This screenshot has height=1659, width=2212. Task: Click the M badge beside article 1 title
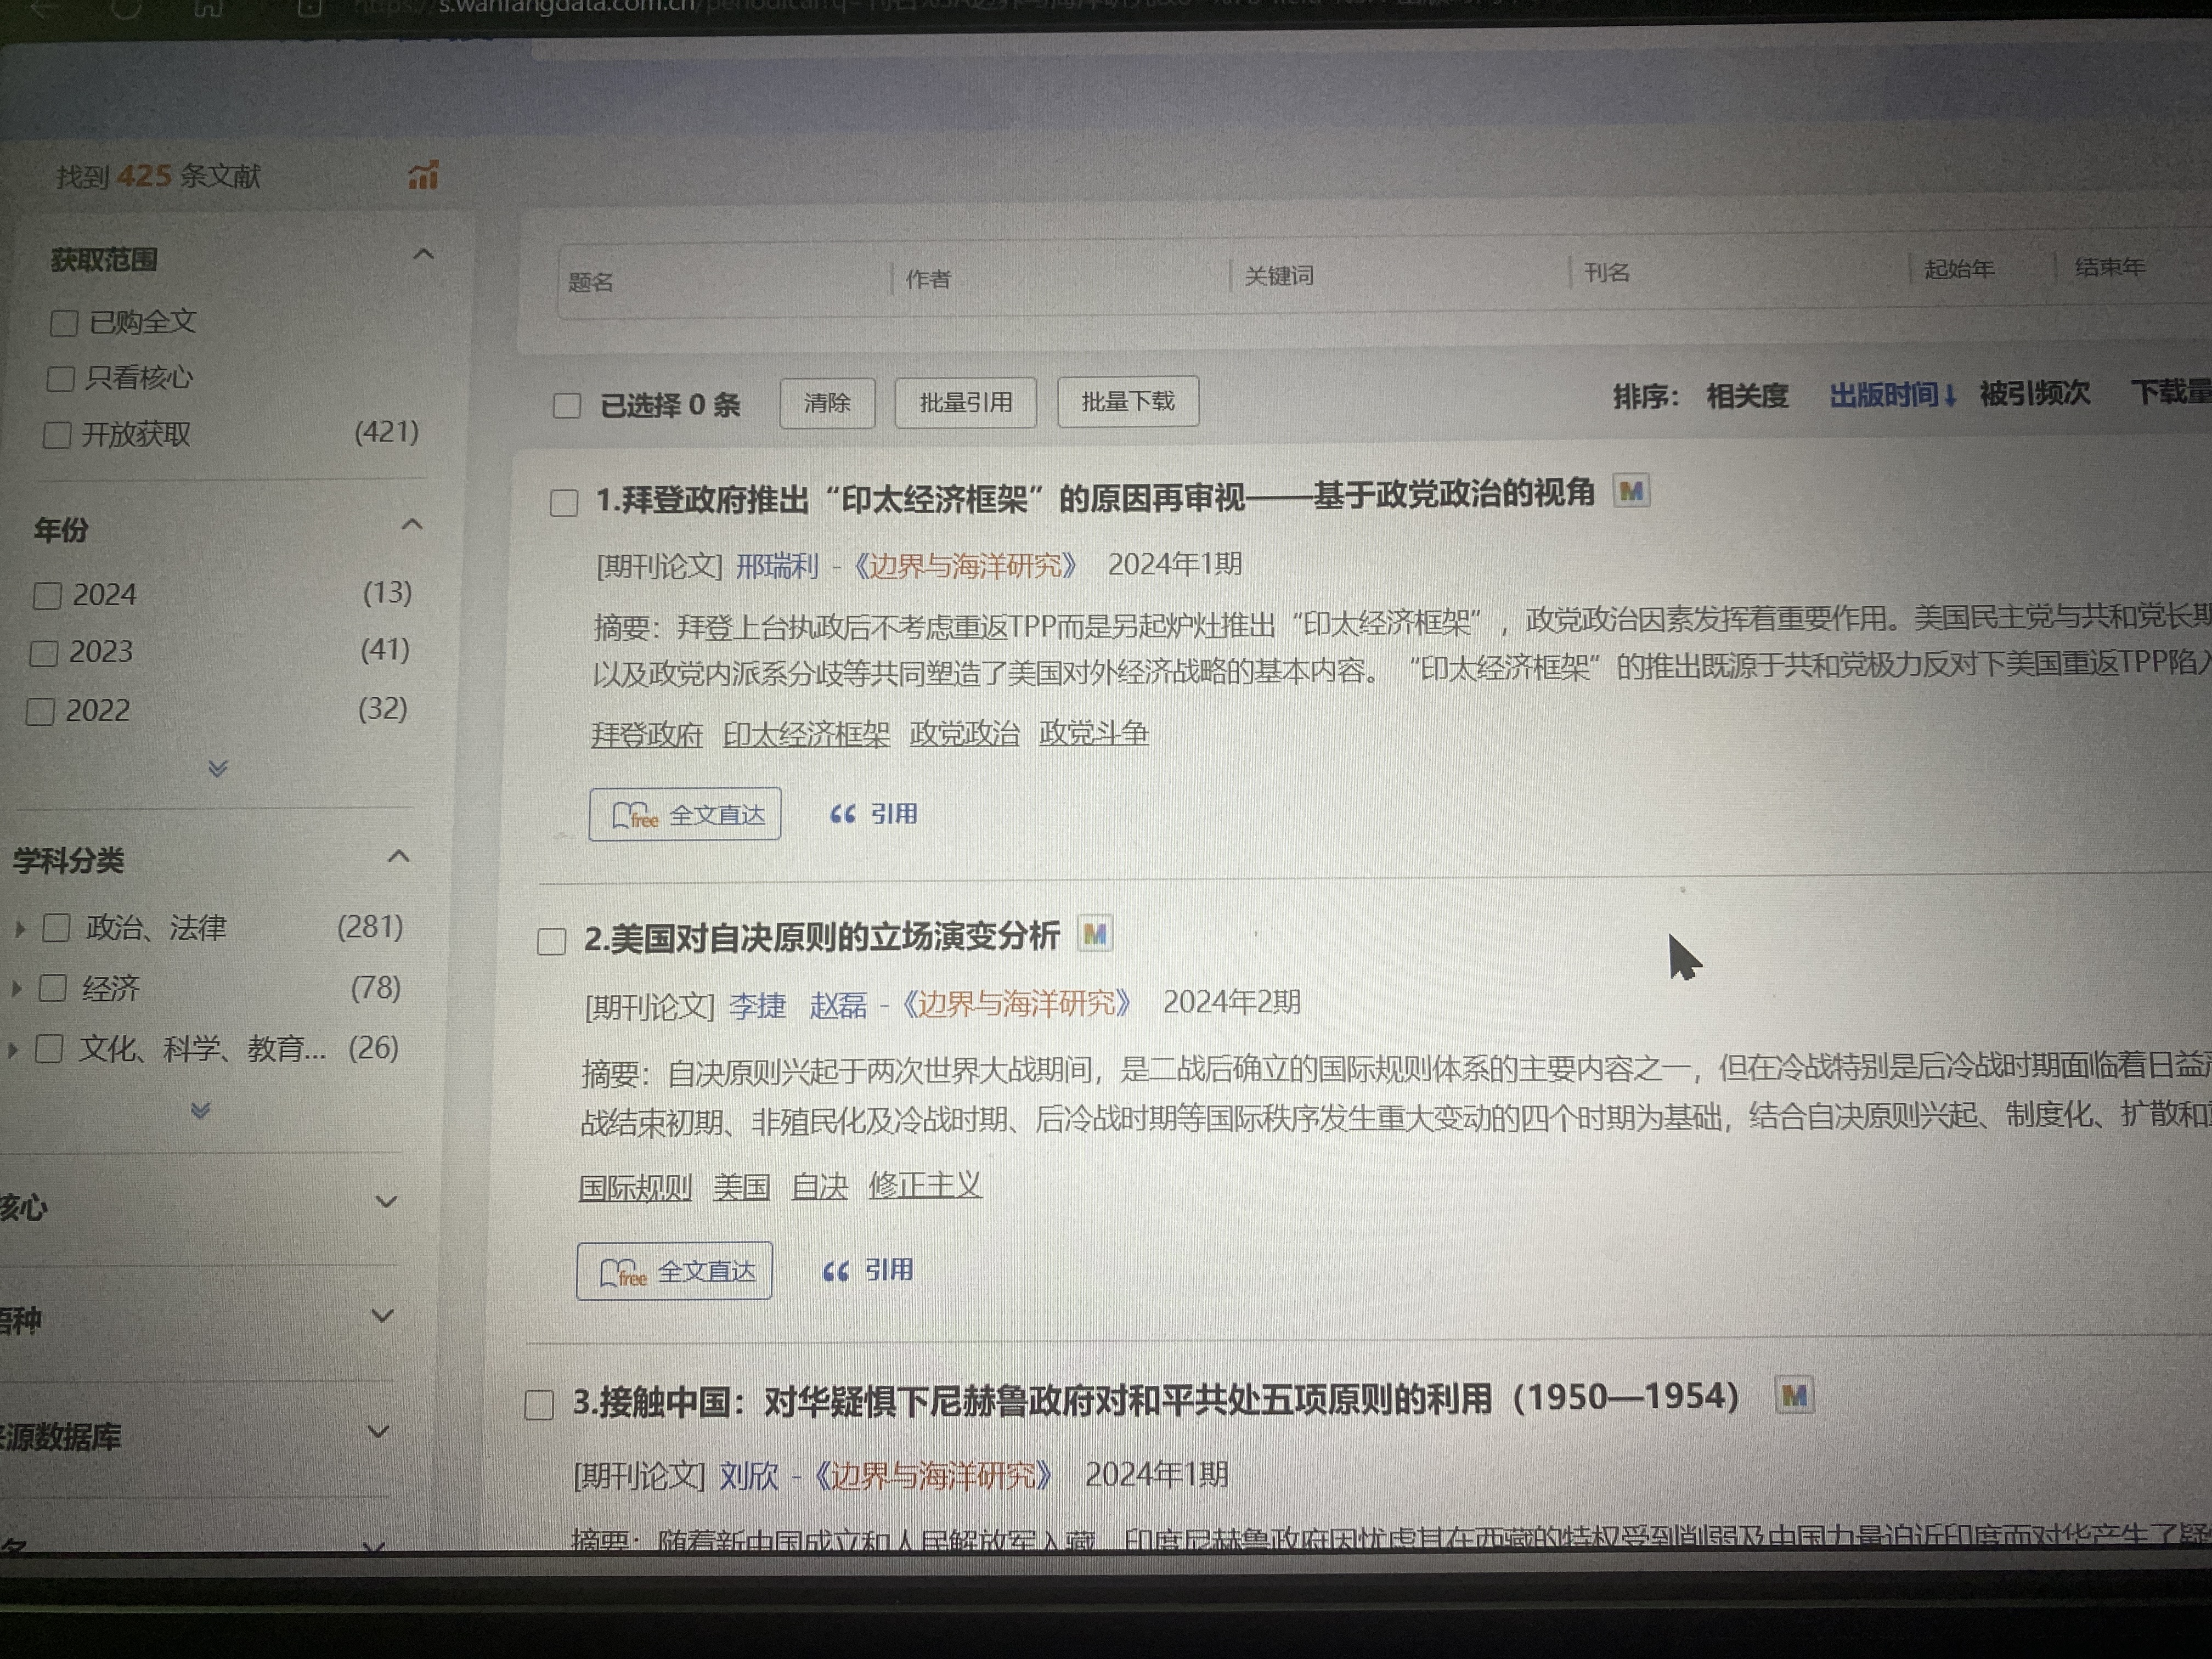(1631, 491)
